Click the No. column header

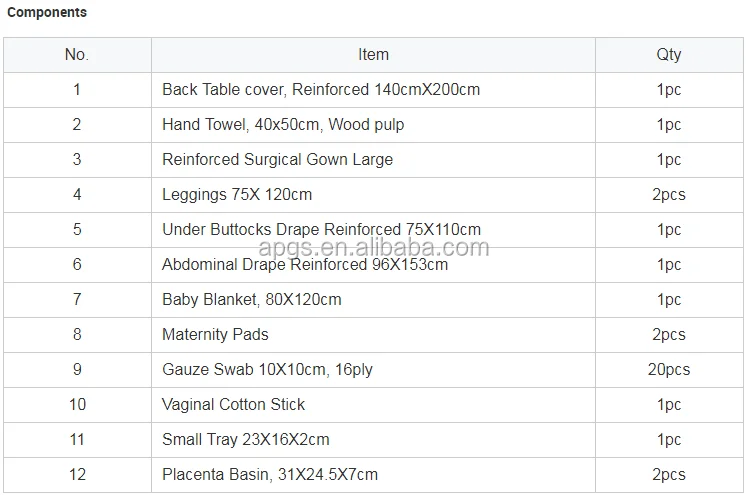click(77, 55)
